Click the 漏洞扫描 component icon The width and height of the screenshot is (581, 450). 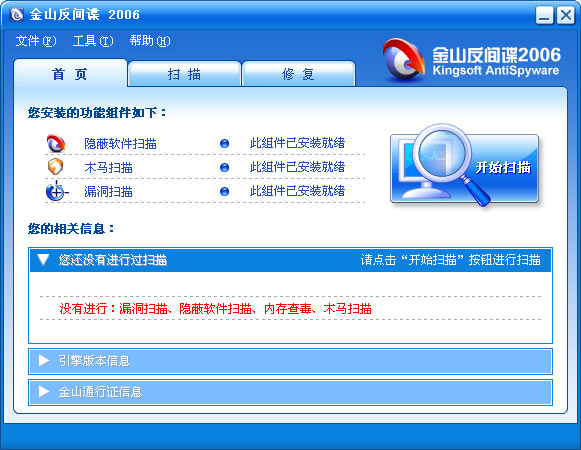pyautogui.click(x=57, y=191)
